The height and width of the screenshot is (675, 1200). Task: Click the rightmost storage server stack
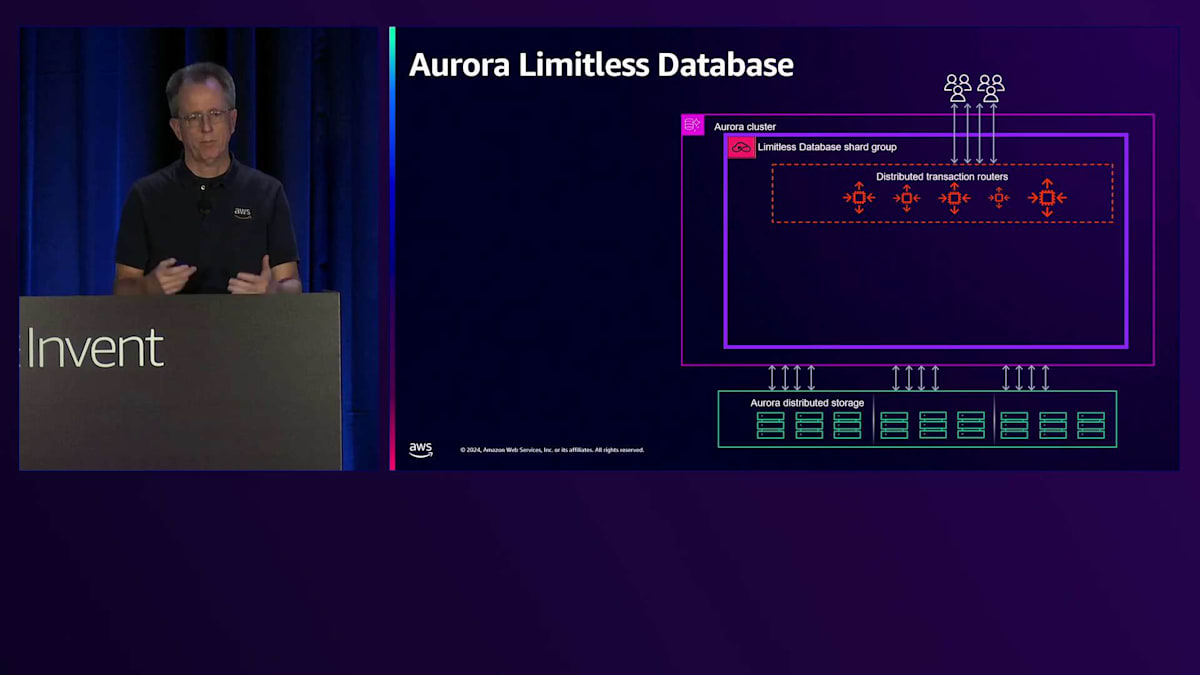pyautogui.click(x=1091, y=425)
